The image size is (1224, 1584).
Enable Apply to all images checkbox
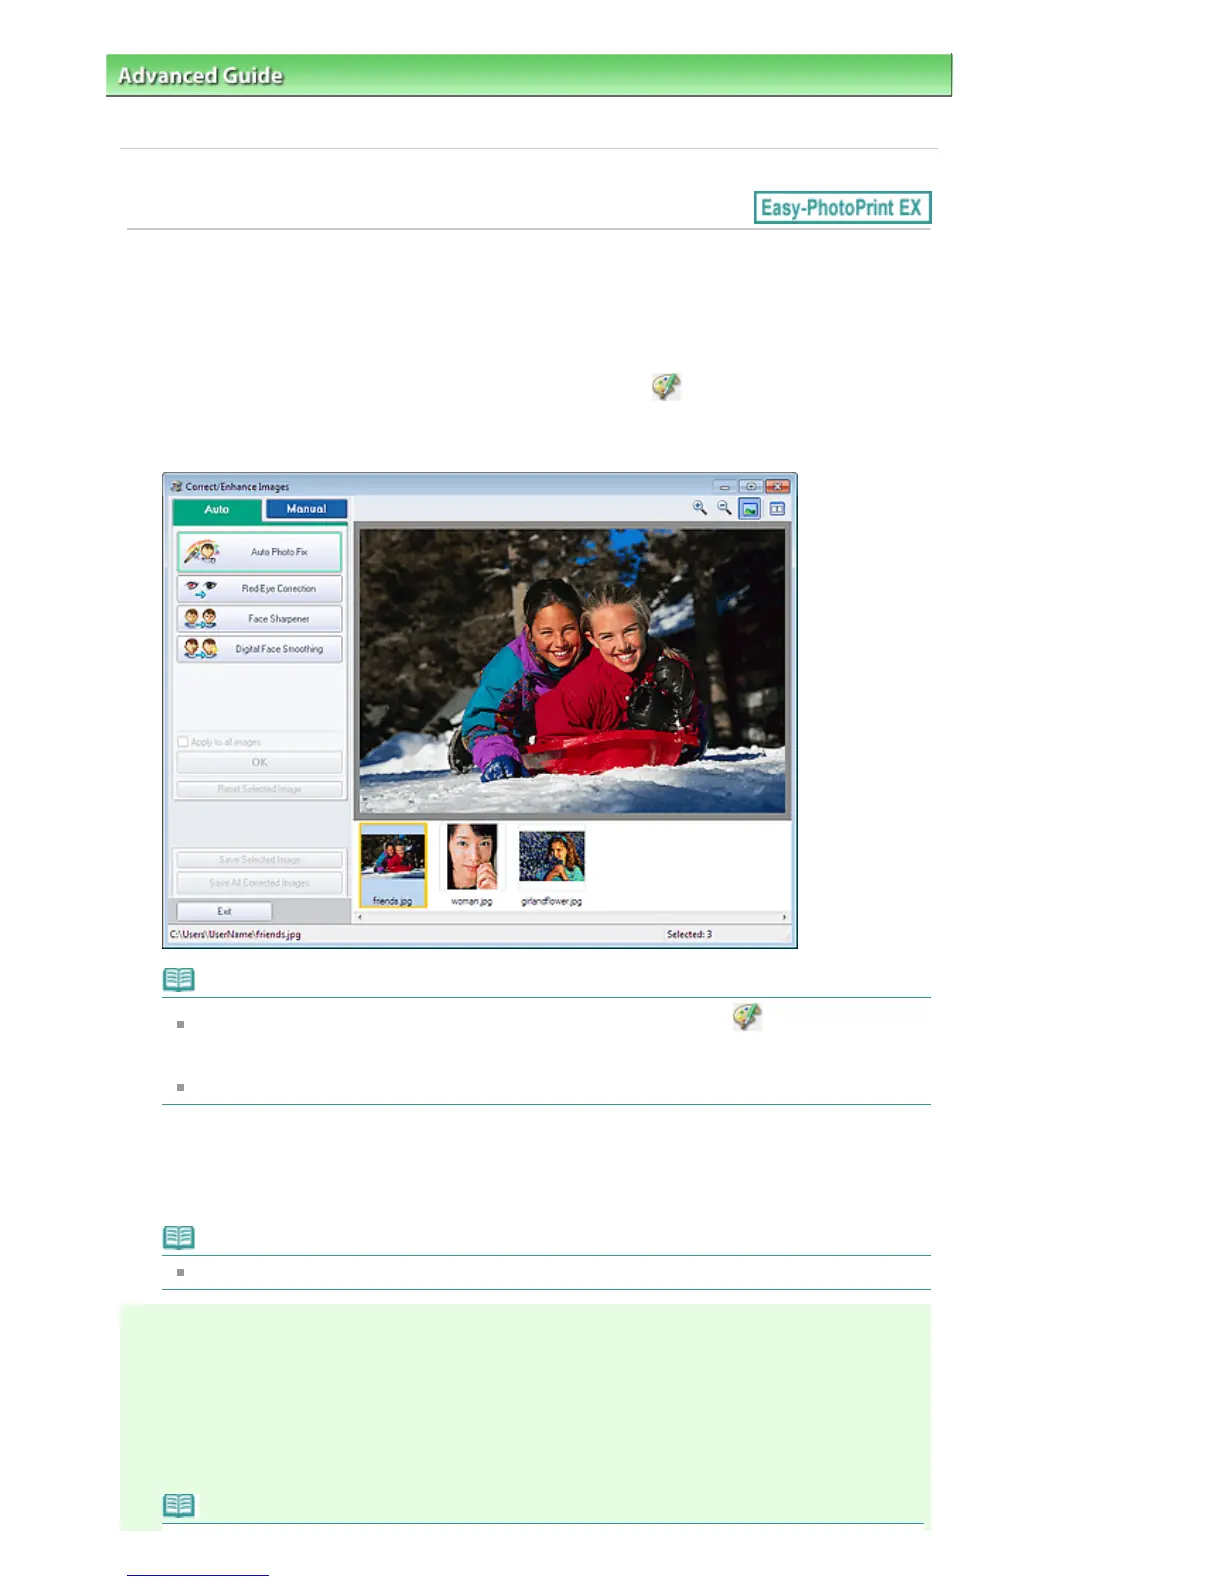click(x=183, y=742)
